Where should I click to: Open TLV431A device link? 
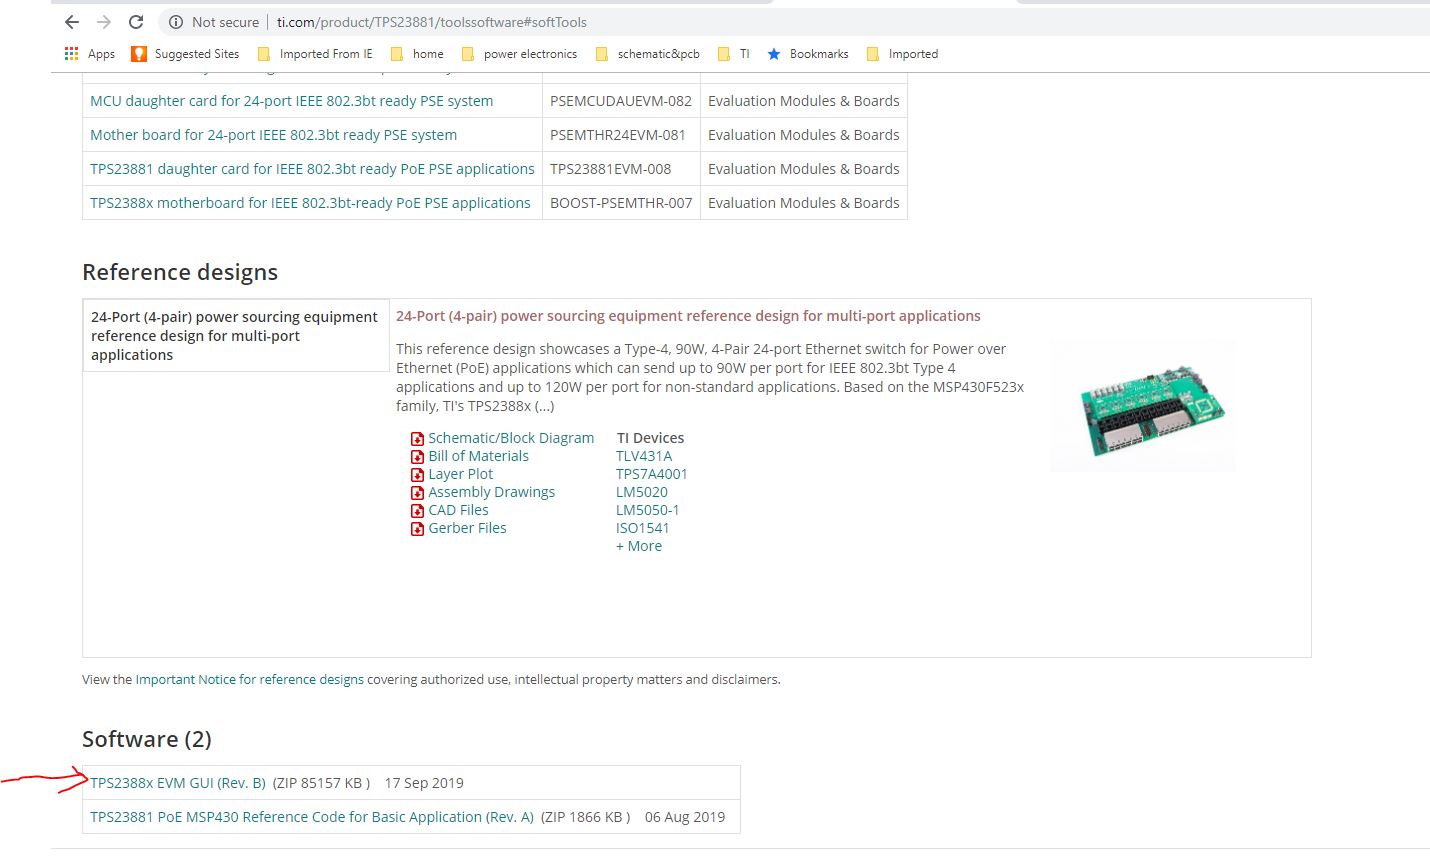[x=644, y=456]
